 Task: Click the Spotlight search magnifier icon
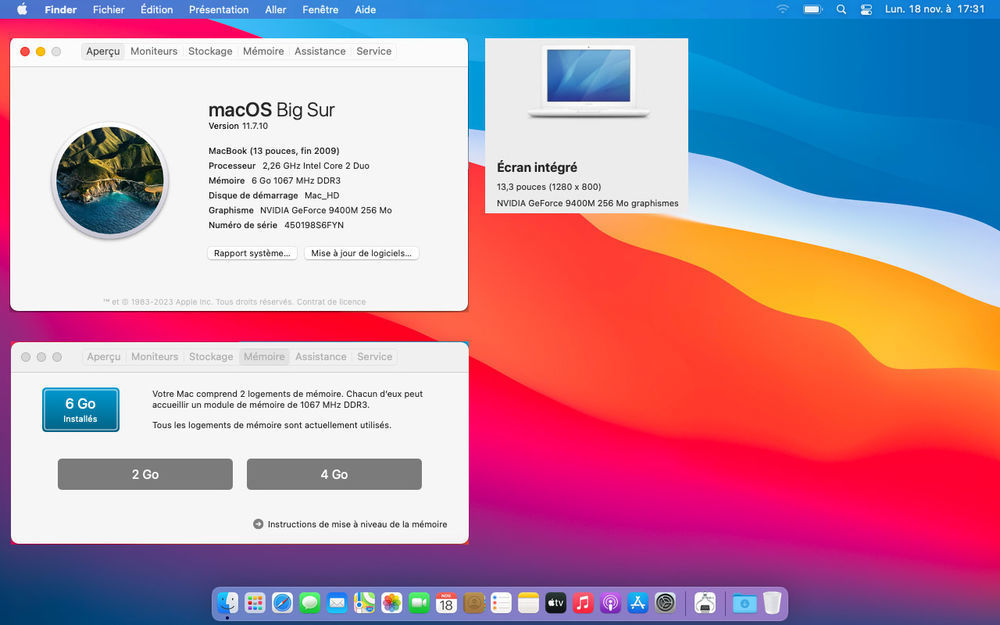[x=840, y=9]
